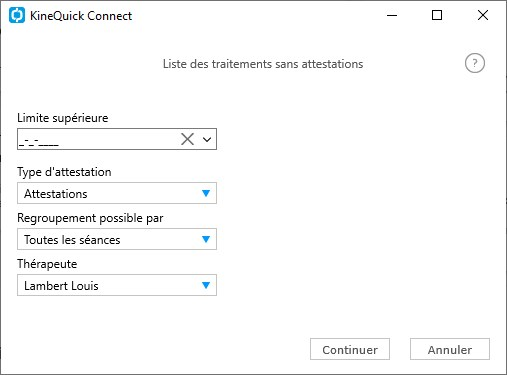
Task: Click the Thérapeute label
Action: [47, 264]
